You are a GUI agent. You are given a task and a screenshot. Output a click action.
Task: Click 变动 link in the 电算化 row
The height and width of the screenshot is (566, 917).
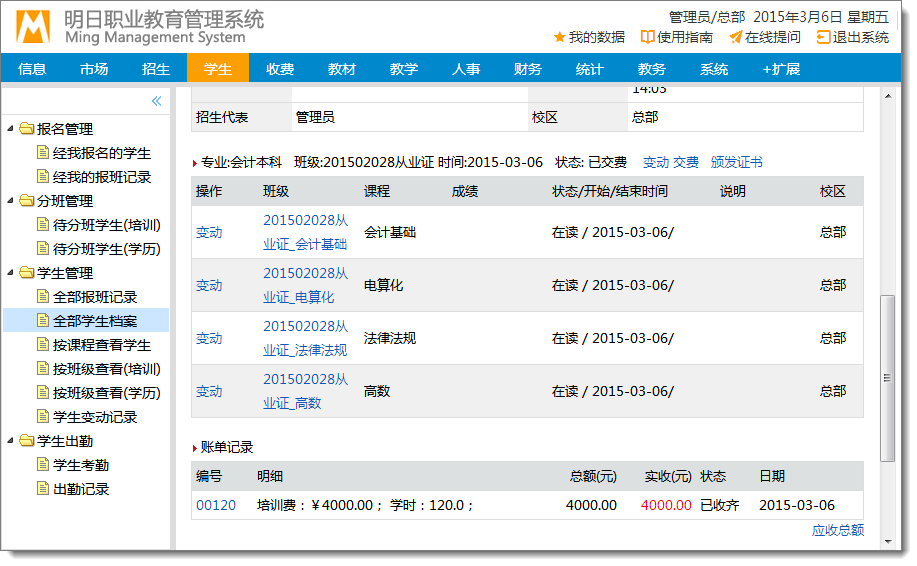[x=209, y=285]
